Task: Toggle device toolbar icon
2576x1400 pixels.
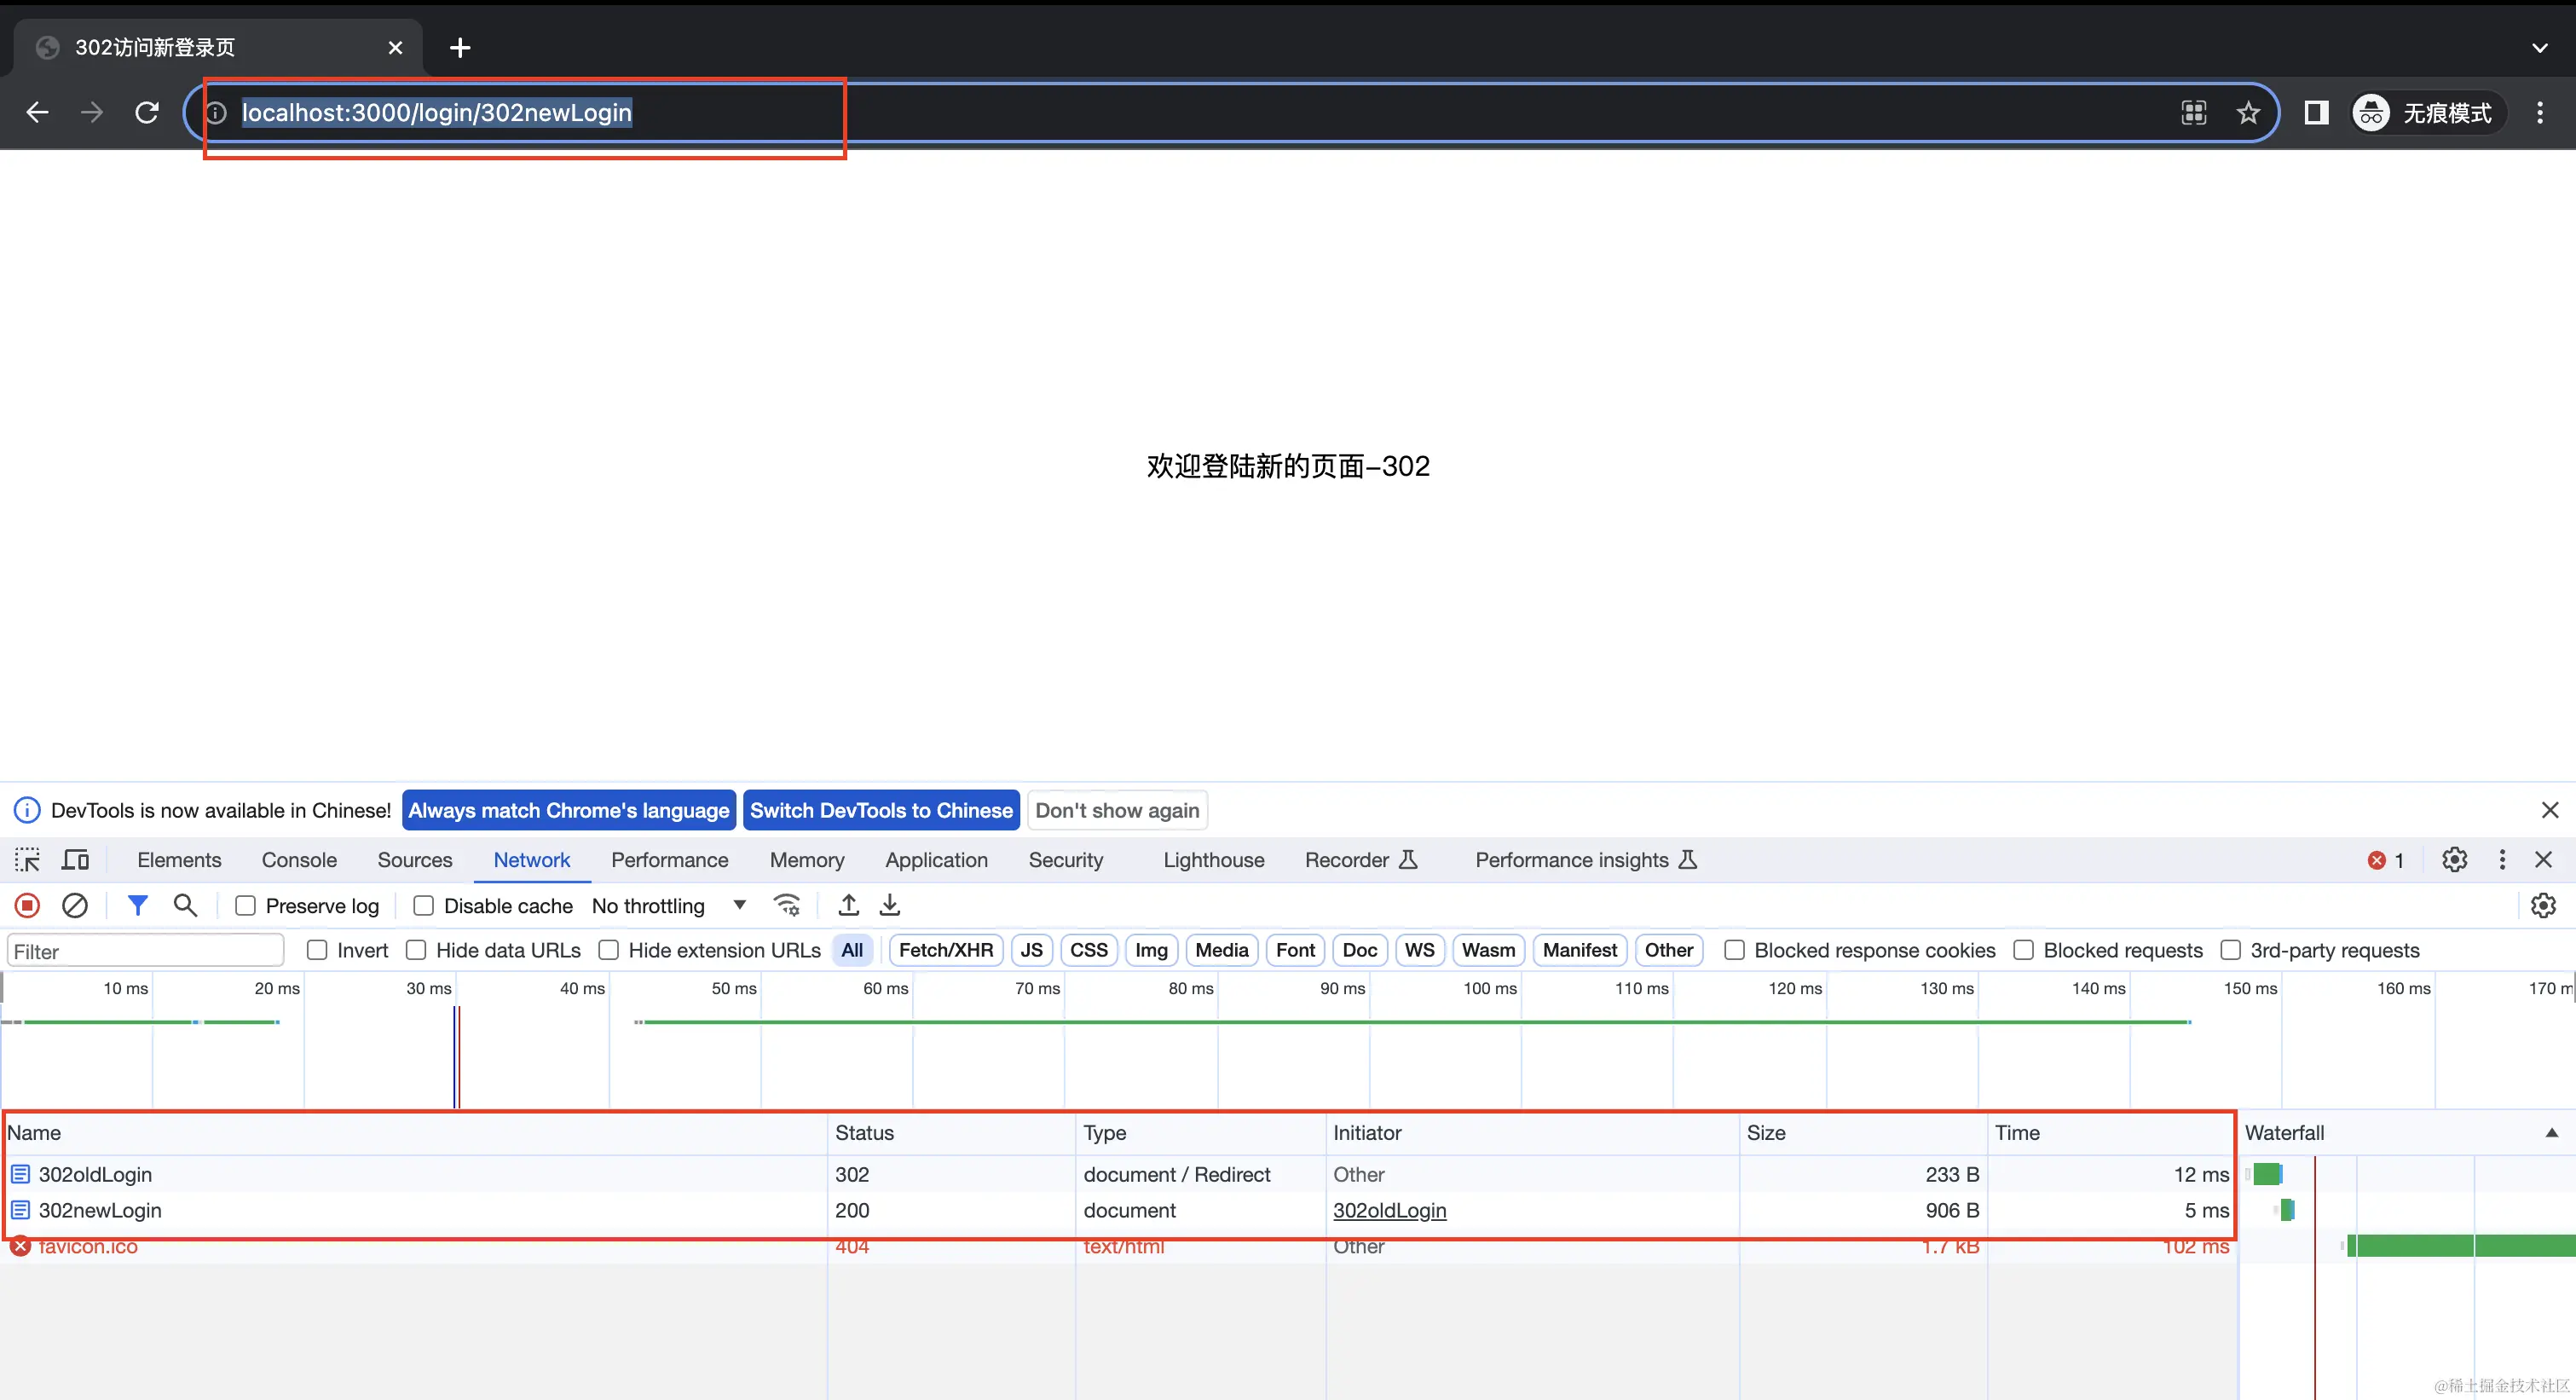Action: coord(76,860)
